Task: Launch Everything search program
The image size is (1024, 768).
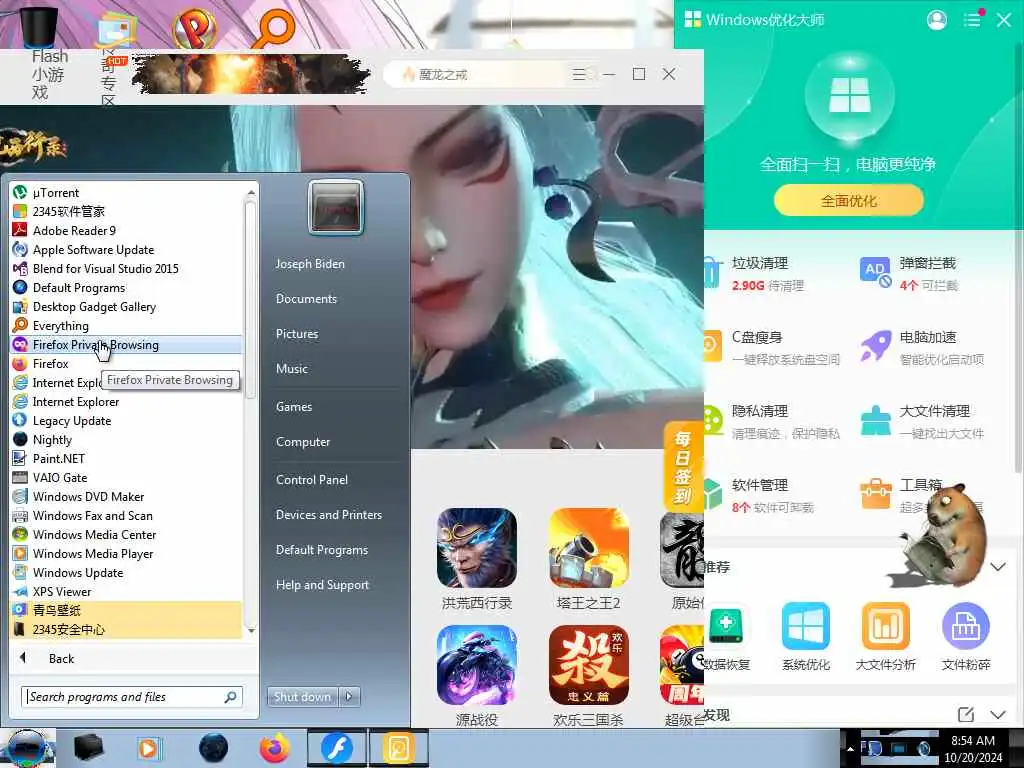Action: tap(126, 325)
